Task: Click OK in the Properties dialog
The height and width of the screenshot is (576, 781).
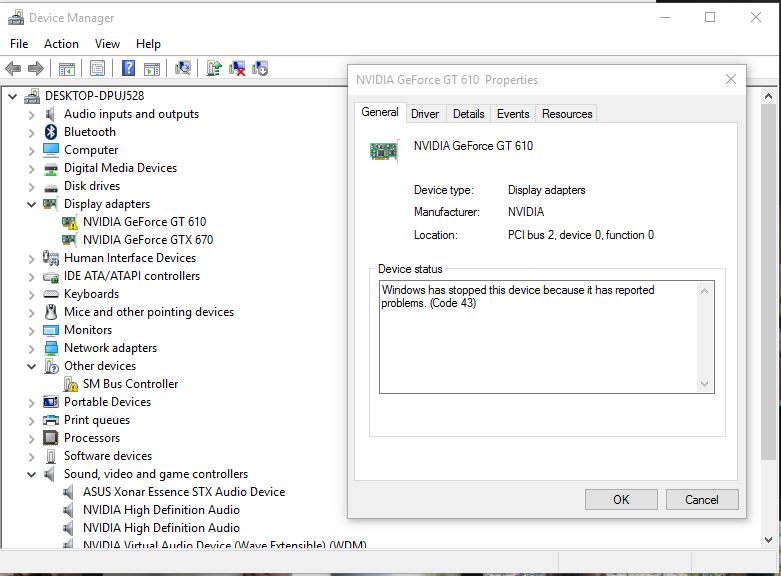Action: (621, 500)
